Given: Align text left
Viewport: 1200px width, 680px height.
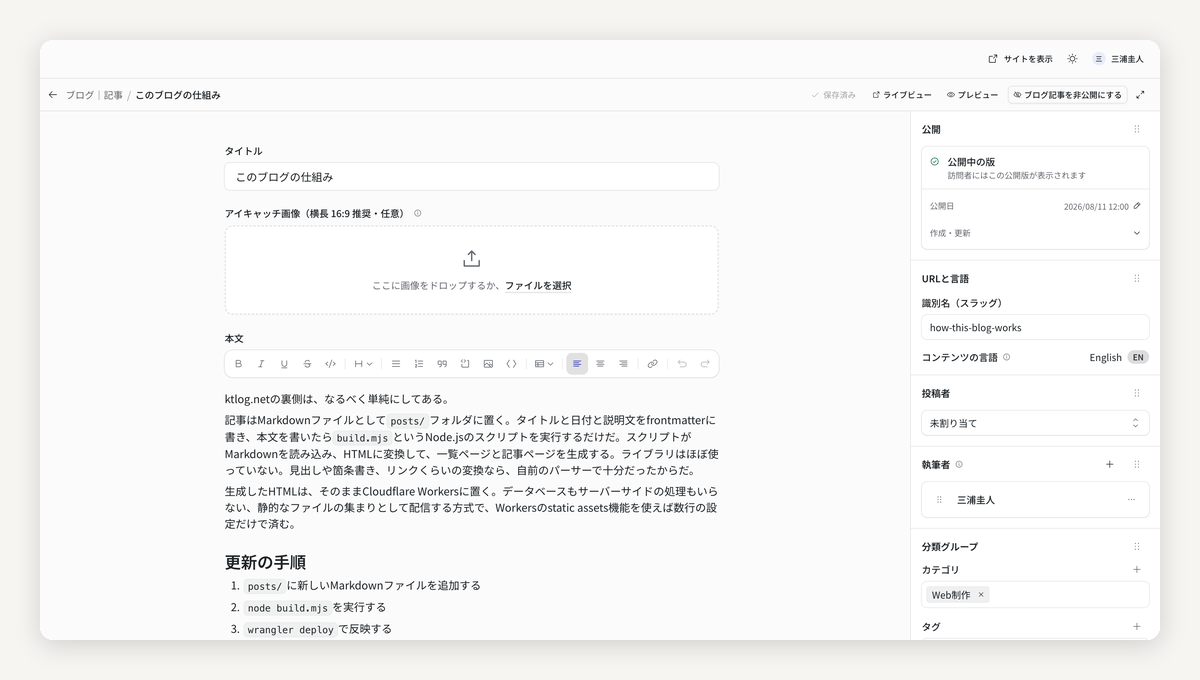Looking at the screenshot, I should 577,364.
